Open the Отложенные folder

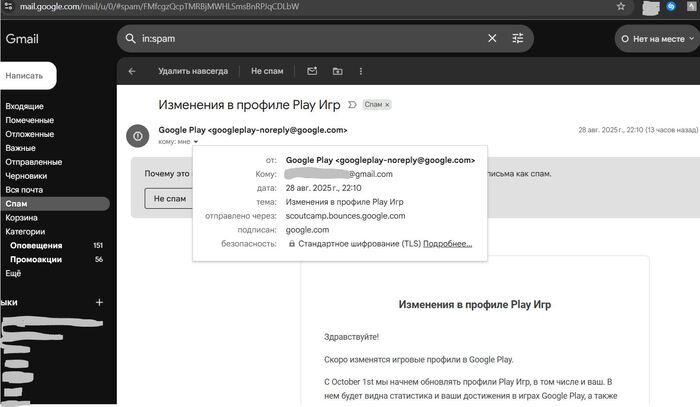29,134
